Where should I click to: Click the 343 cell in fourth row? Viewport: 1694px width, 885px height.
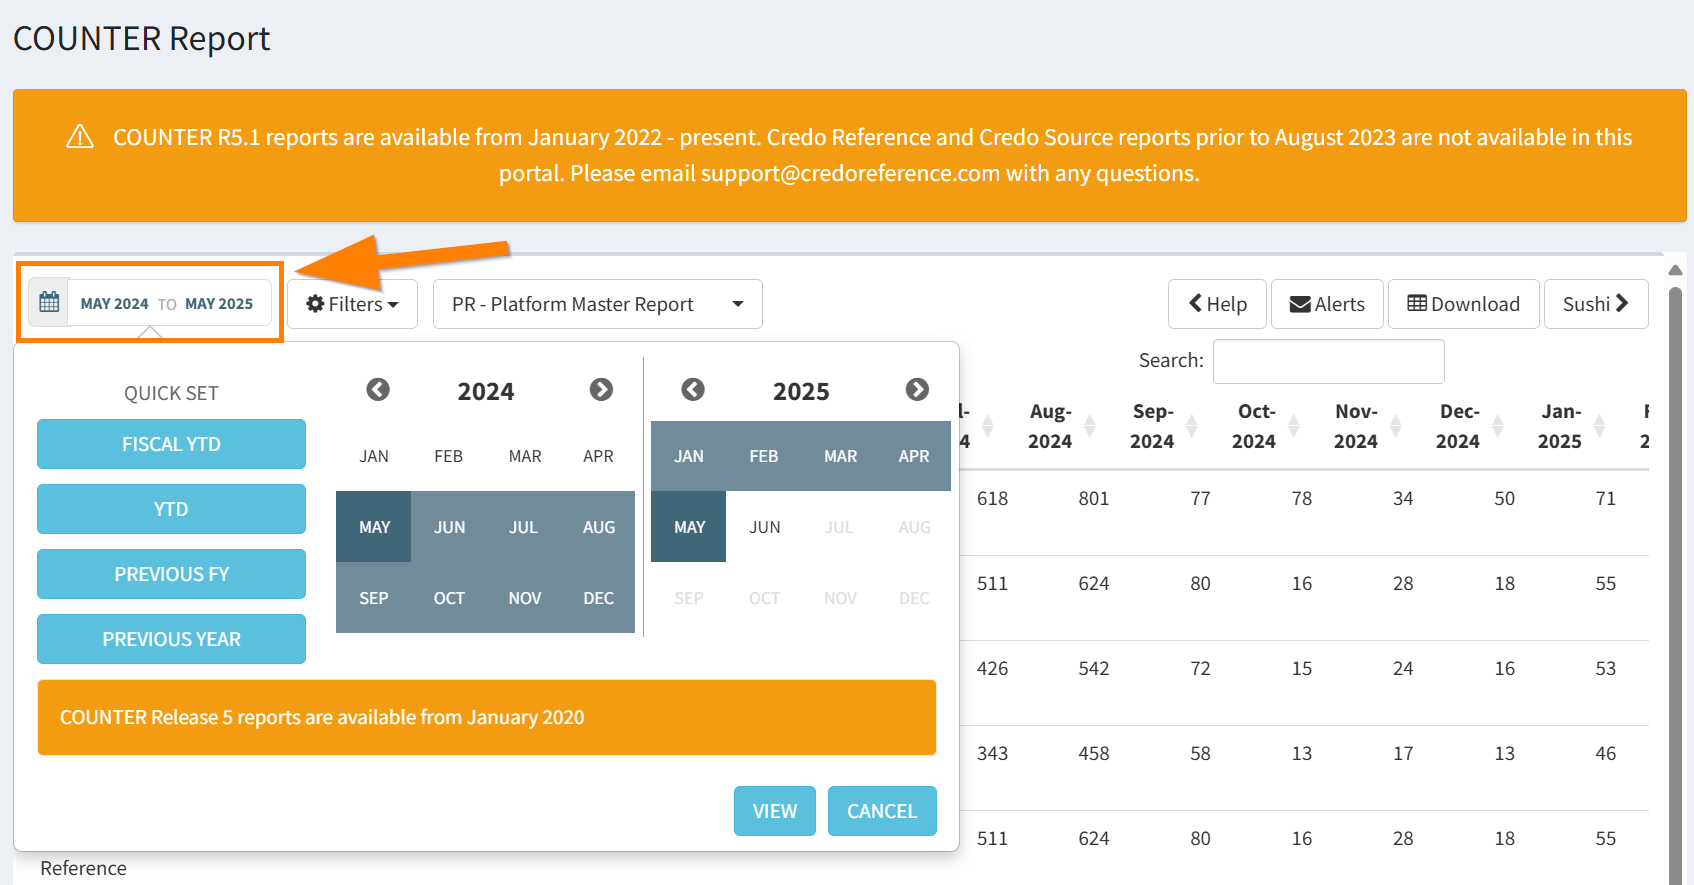pyautogui.click(x=992, y=753)
